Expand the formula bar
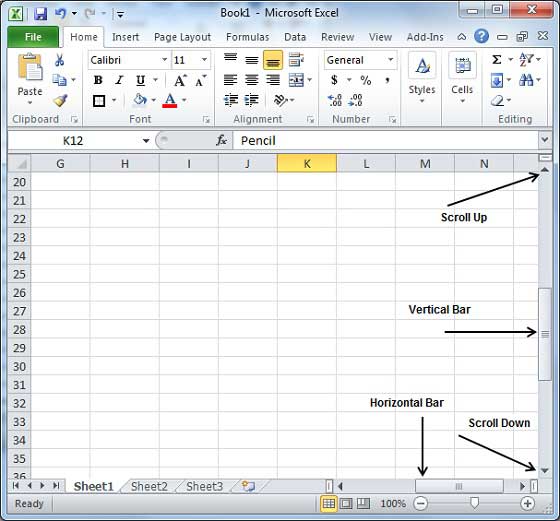Viewport: 560px width, 521px height. tap(545, 140)
